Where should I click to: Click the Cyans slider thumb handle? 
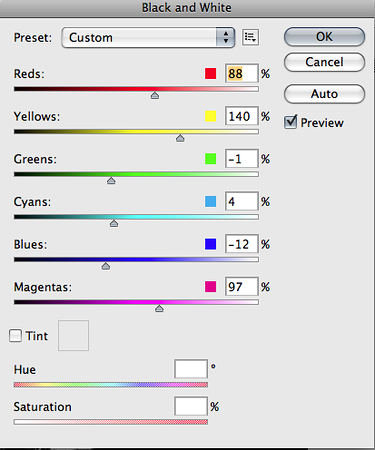coord(114,223)
